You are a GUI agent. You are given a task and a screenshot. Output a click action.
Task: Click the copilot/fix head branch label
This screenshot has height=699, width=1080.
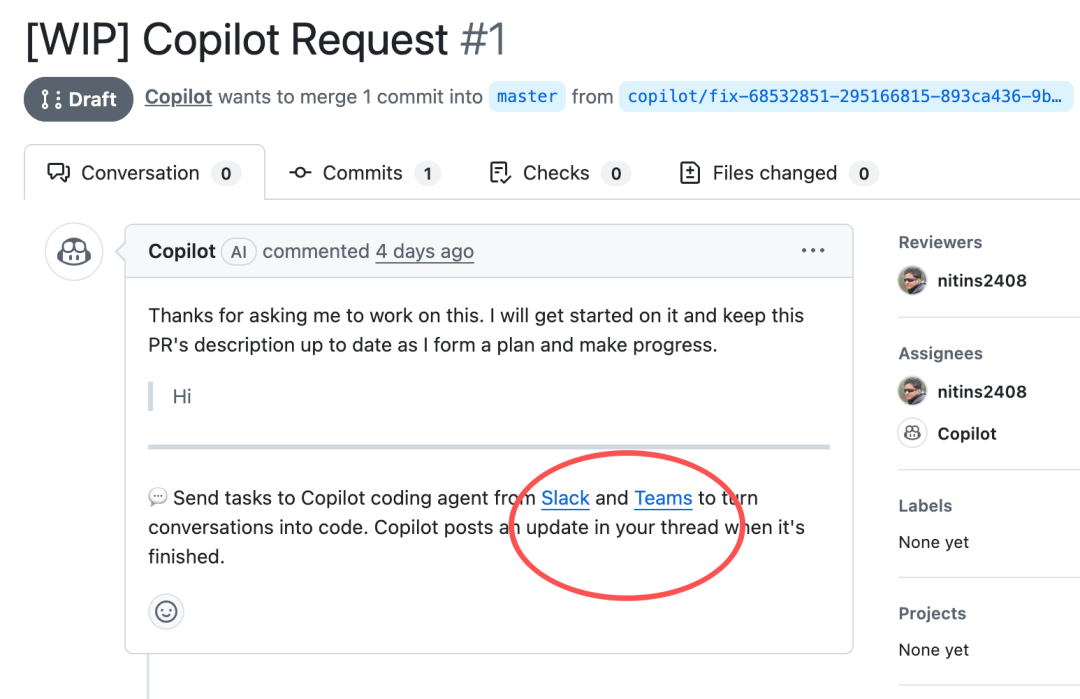click(845, 97)
